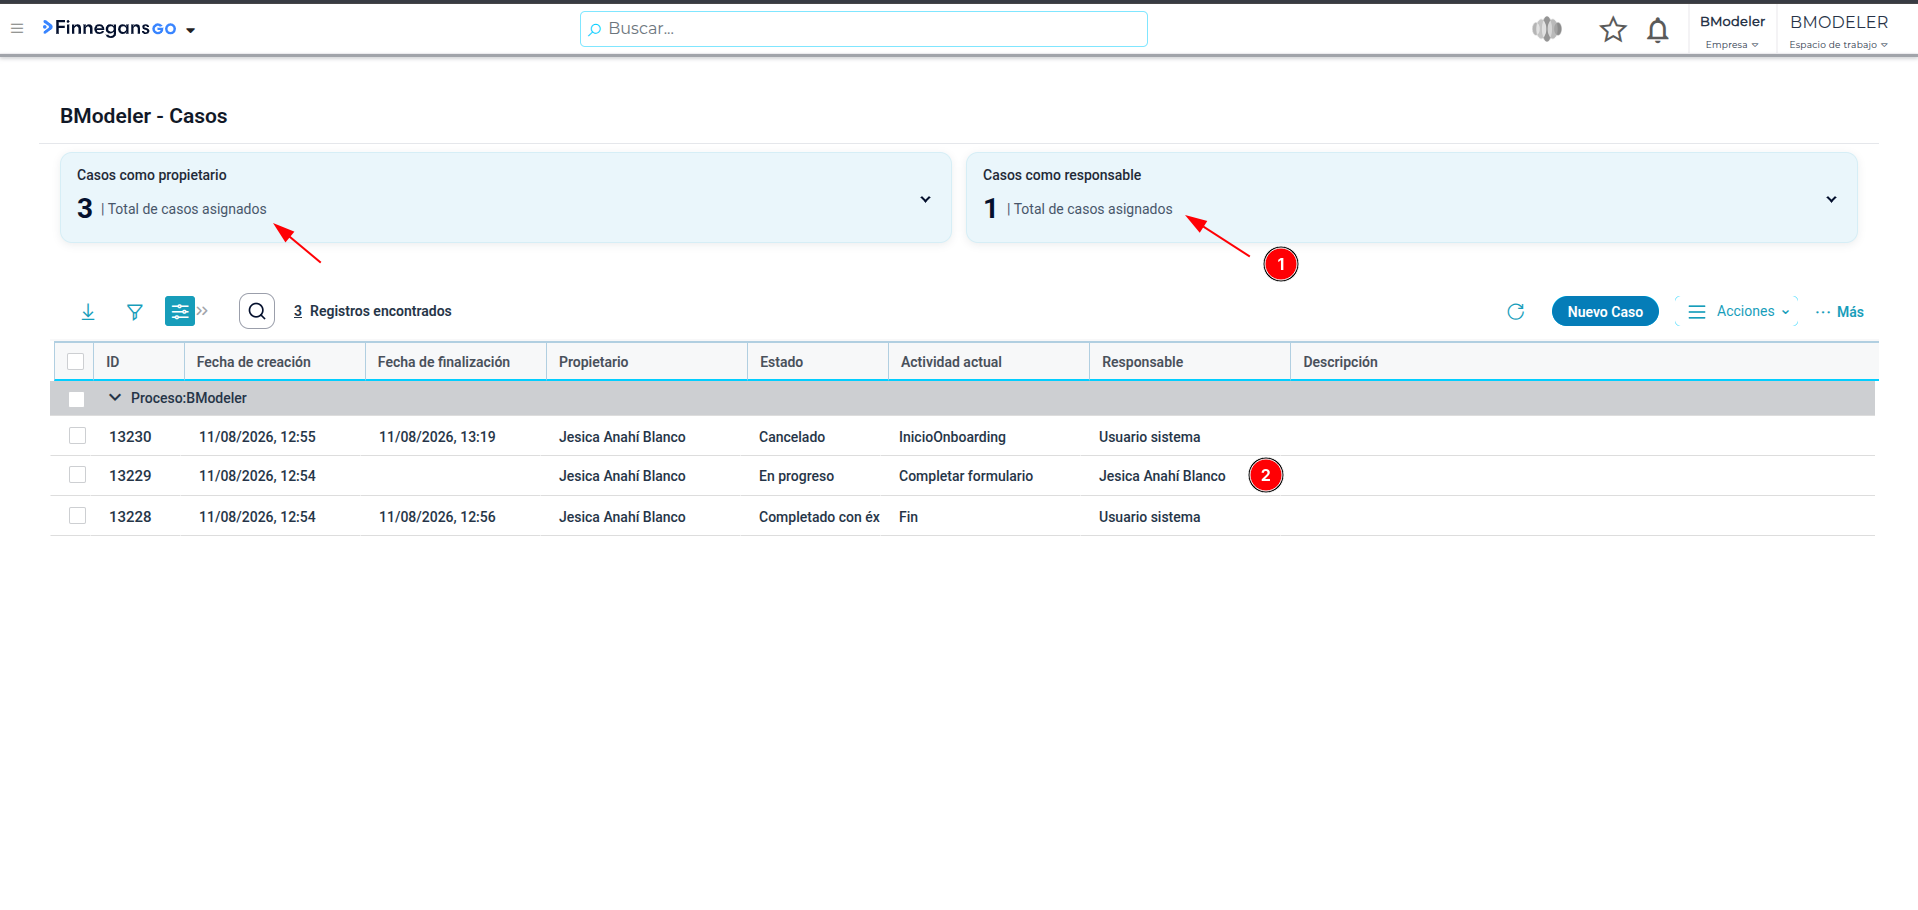1918x910 pixels.
Task: Toggle the select-all header checkbox
Action: coord(76,361)
